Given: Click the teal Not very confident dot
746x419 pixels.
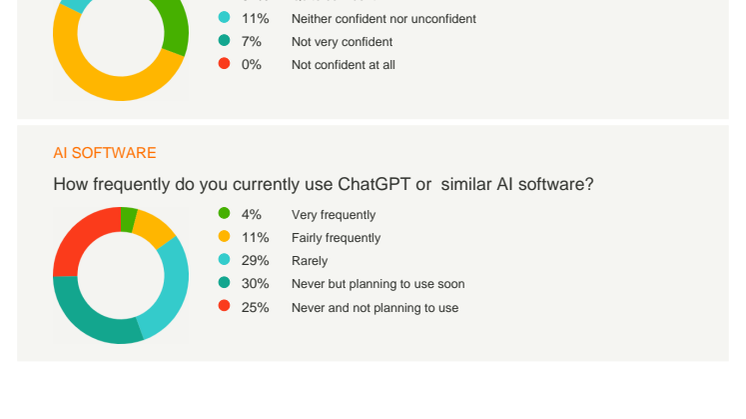Looking at the screenshot, I should pos(224,40).
